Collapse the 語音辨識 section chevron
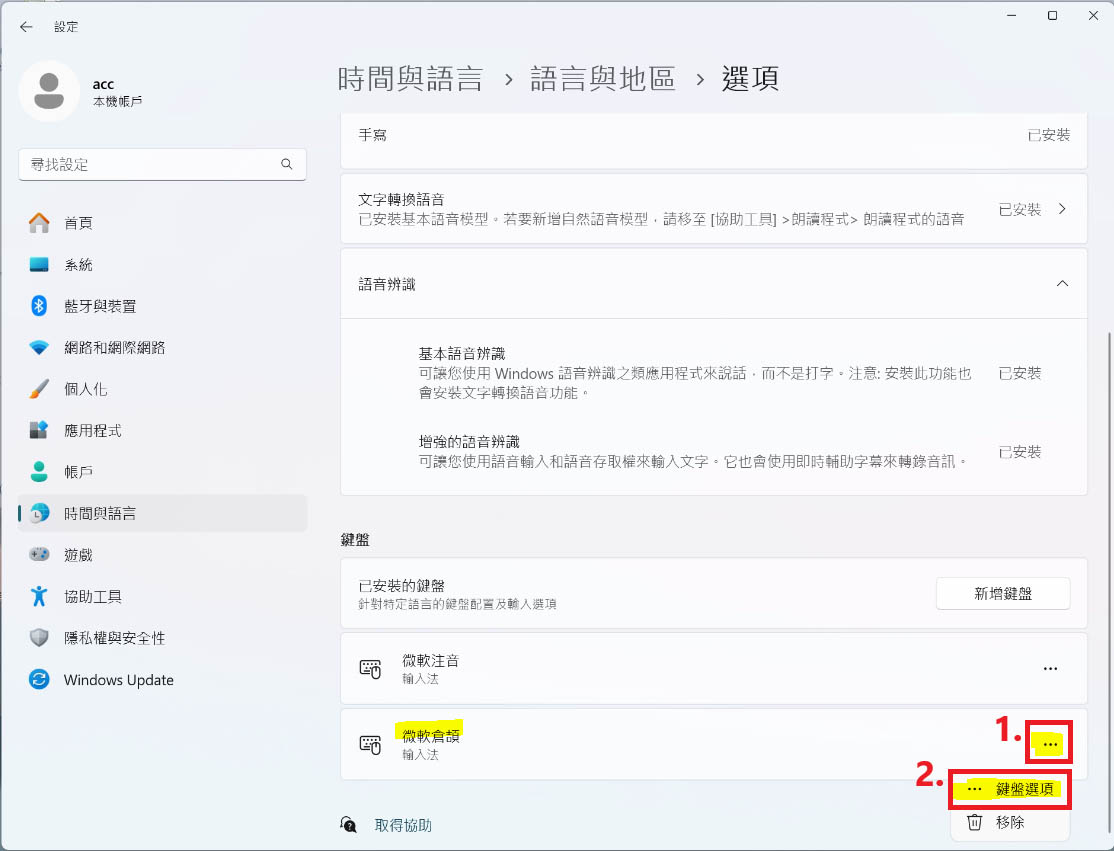Viewport: 1114px width, 851px height. [x=1062, y=284]
